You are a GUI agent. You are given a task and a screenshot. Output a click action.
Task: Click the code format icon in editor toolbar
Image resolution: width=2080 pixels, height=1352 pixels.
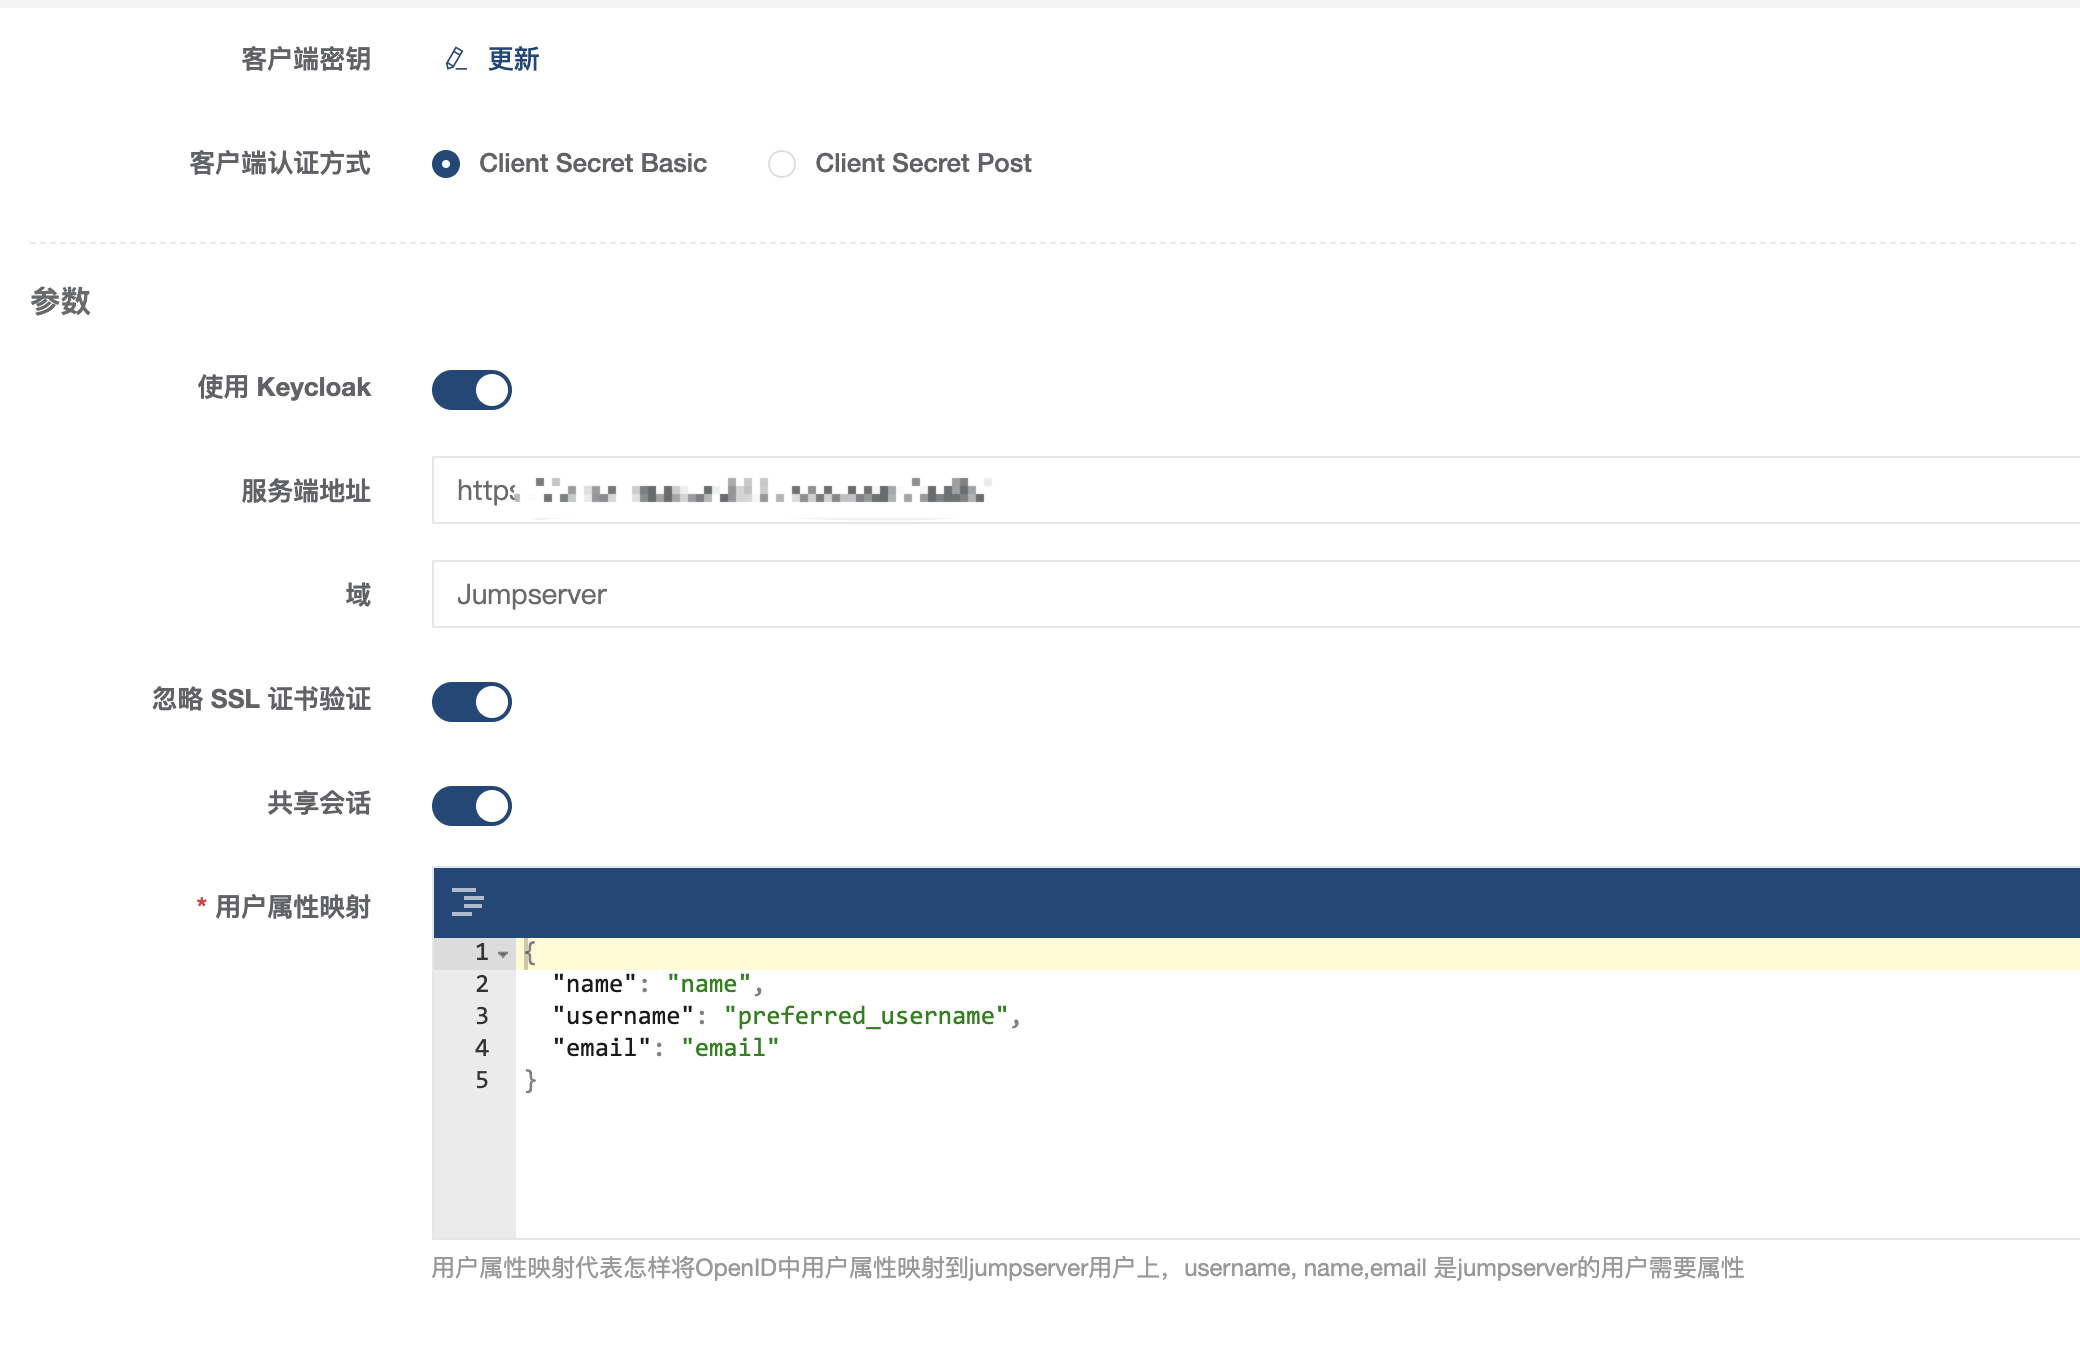click(x=469, y=902)
